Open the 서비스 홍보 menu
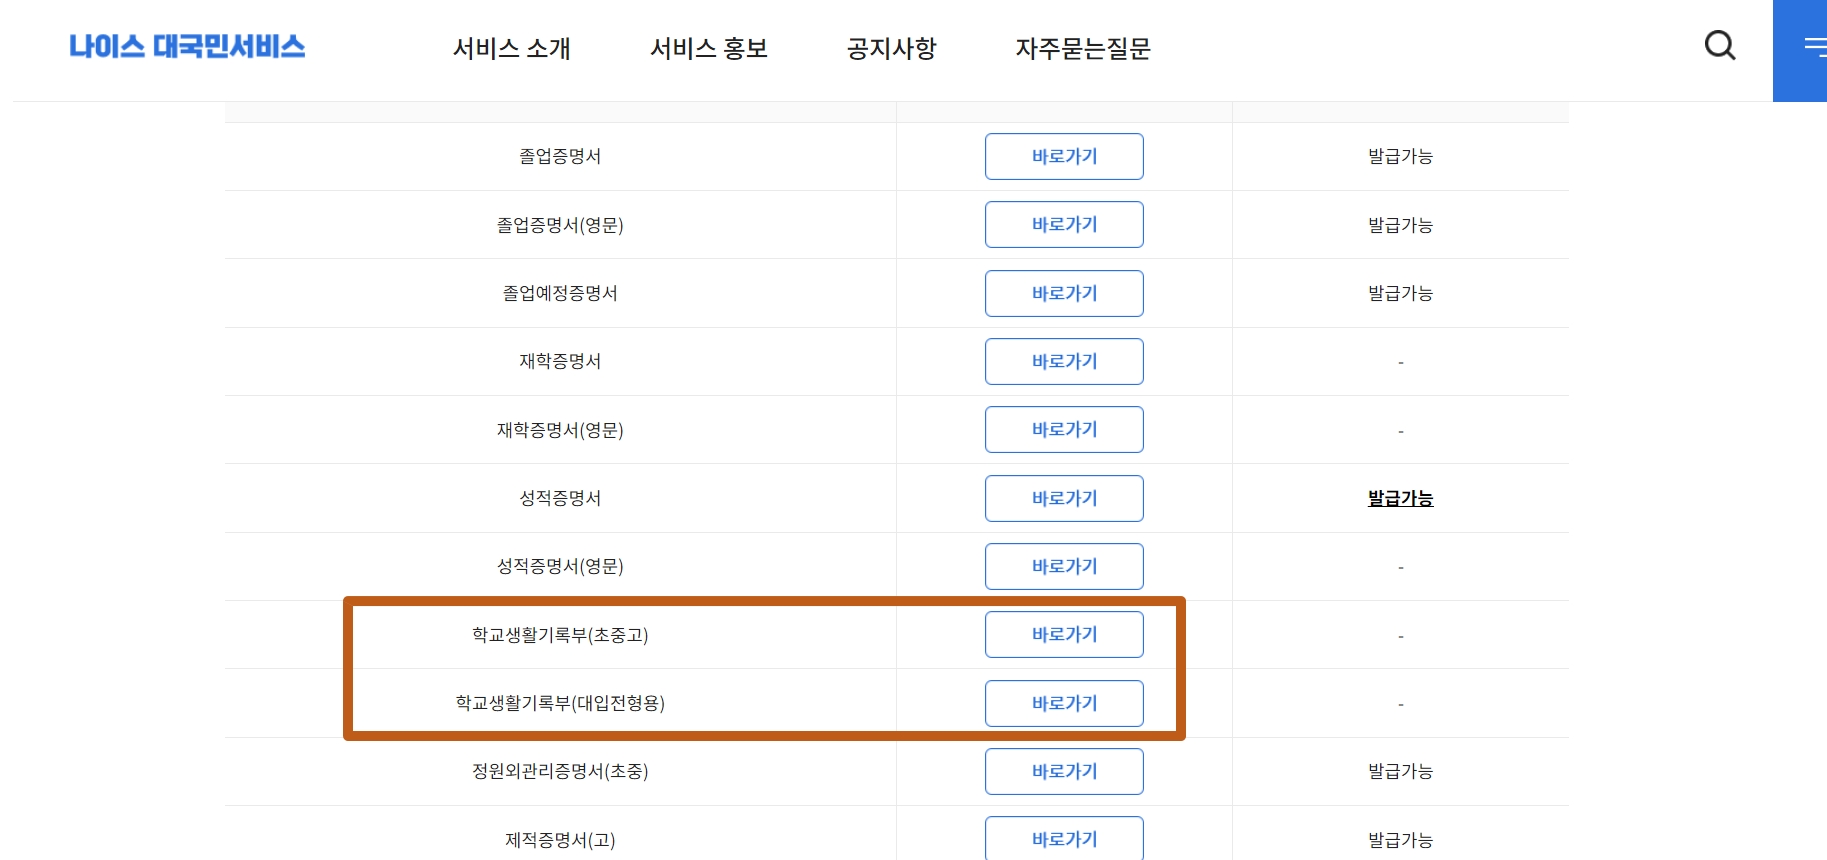 709,49
